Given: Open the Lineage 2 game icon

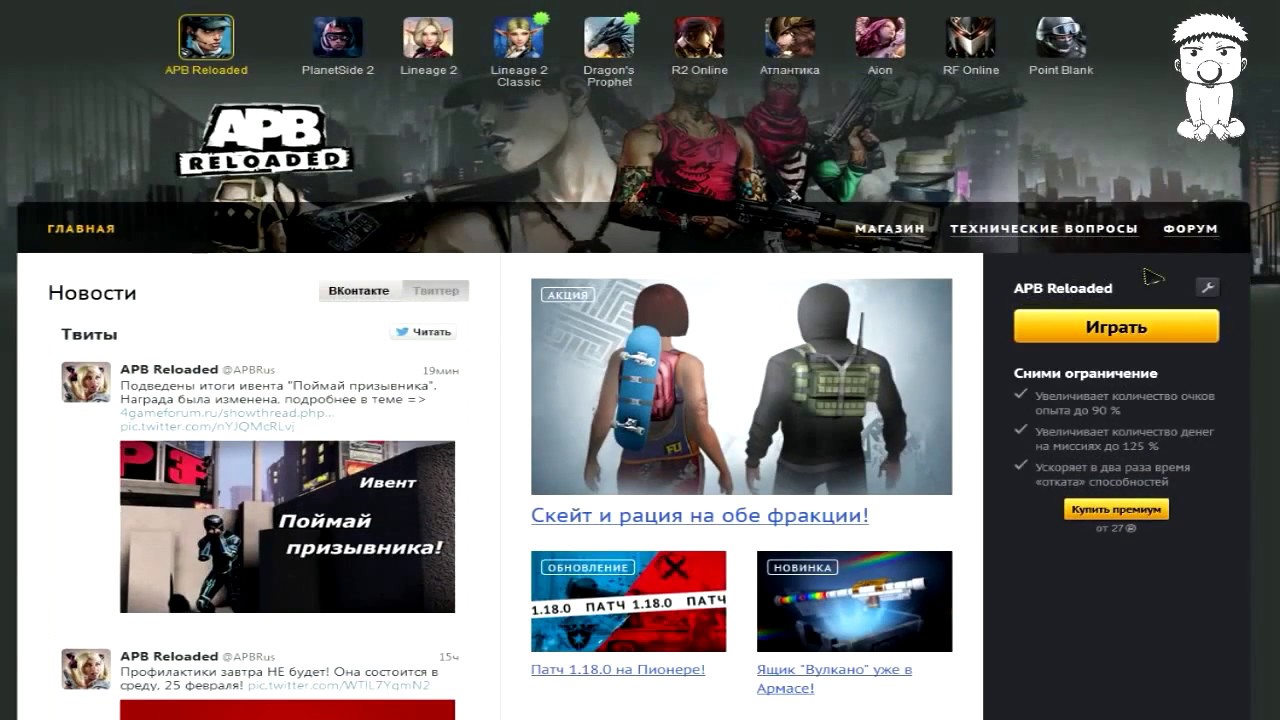Looking at the screenshot, I should (x=428, y=38).
